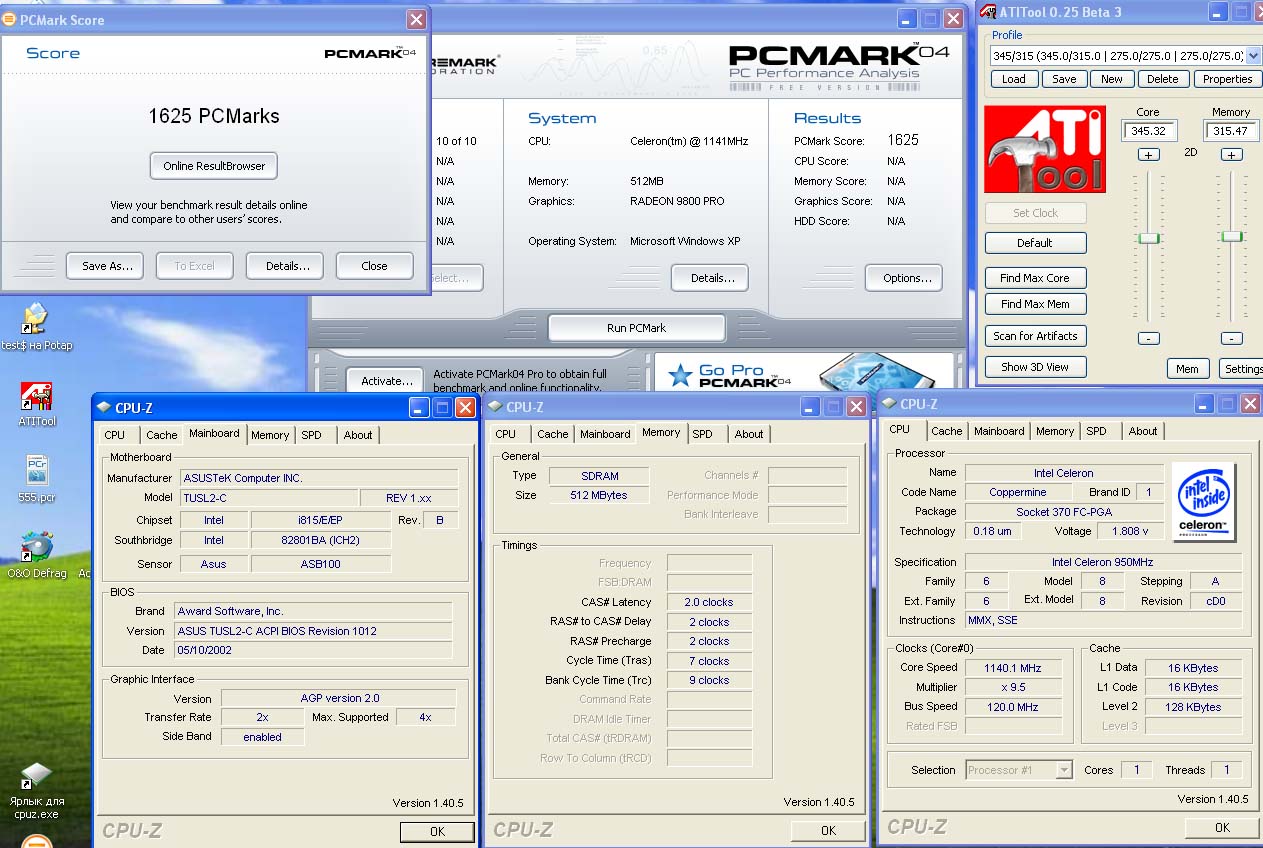Click the ATITool title bar icon
The height and width of the screenshot is (848, 1263).
click(988, 12)
